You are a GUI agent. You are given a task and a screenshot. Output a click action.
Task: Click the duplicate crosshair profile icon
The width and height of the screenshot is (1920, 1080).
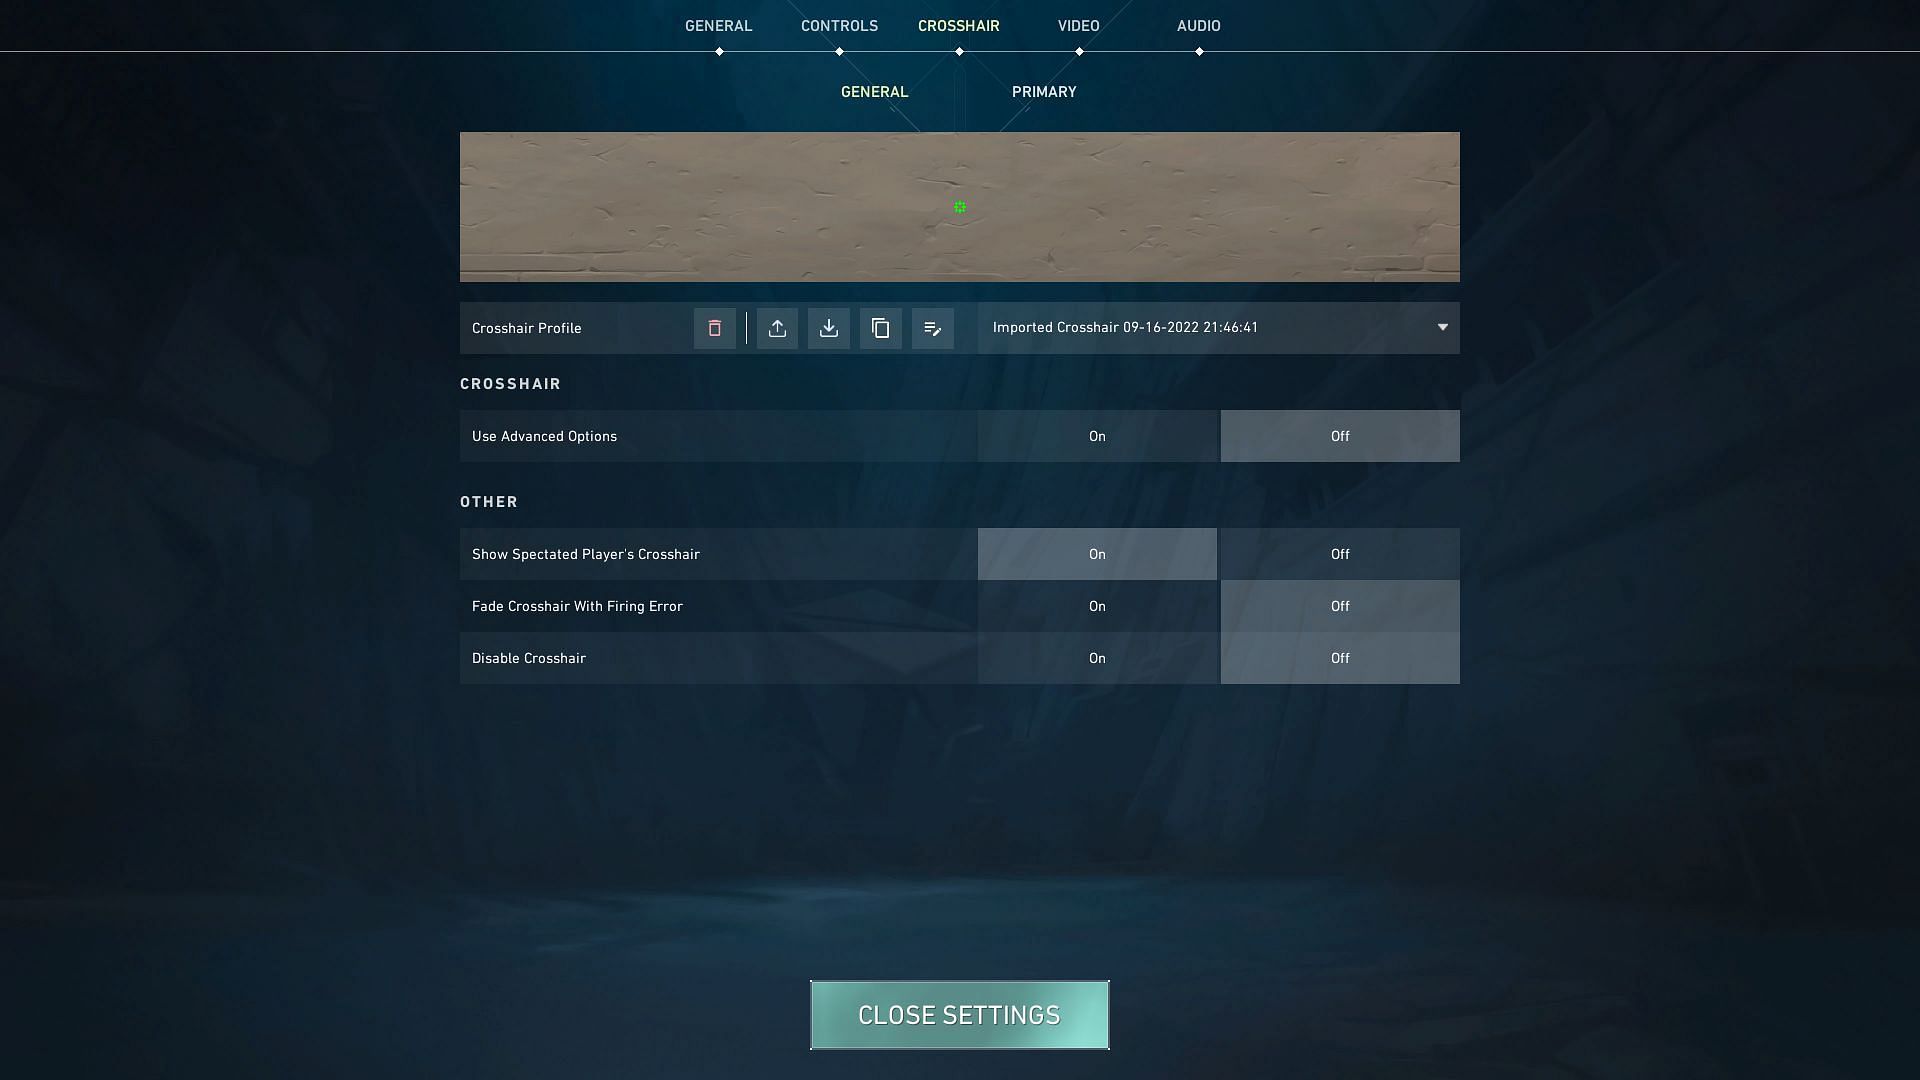(x=880, y=328)
